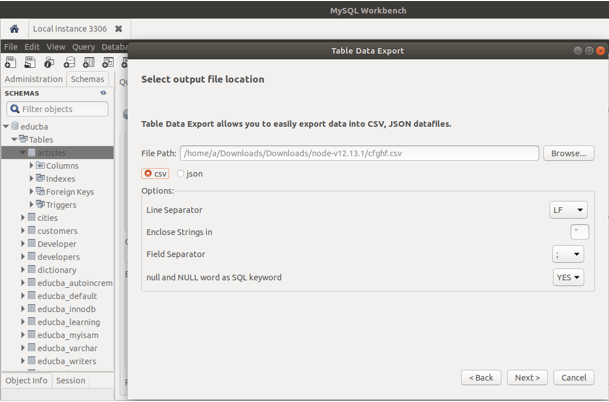This screenshot has width=609, height=402.
Task: Create a new view toolbar icon
Action: [x=108, y=62]
